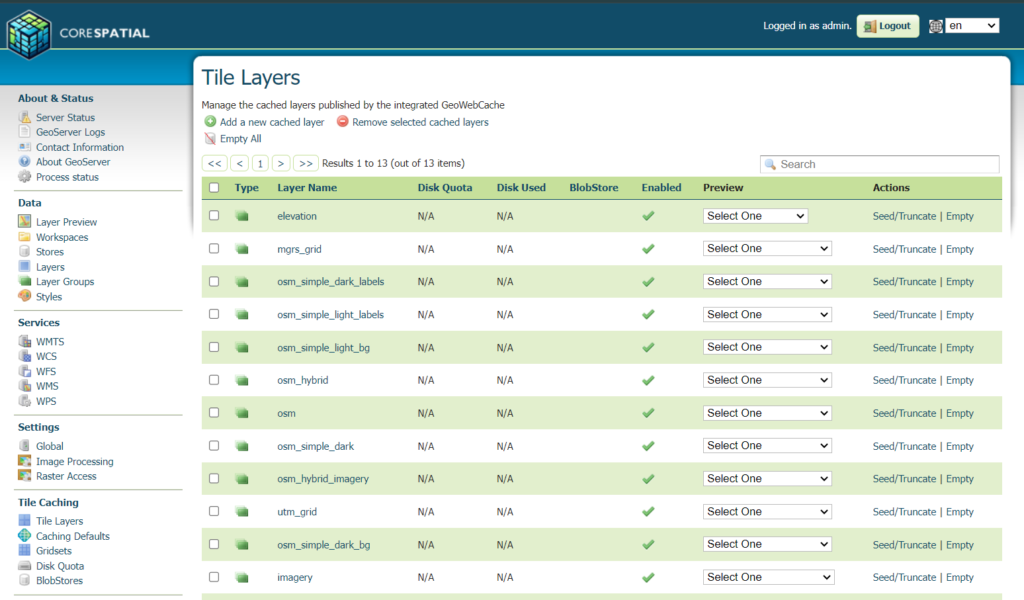Open the imagery preview dropdown
The image size is (1024, 600).
pyautogui.click(x=769, y=577)
